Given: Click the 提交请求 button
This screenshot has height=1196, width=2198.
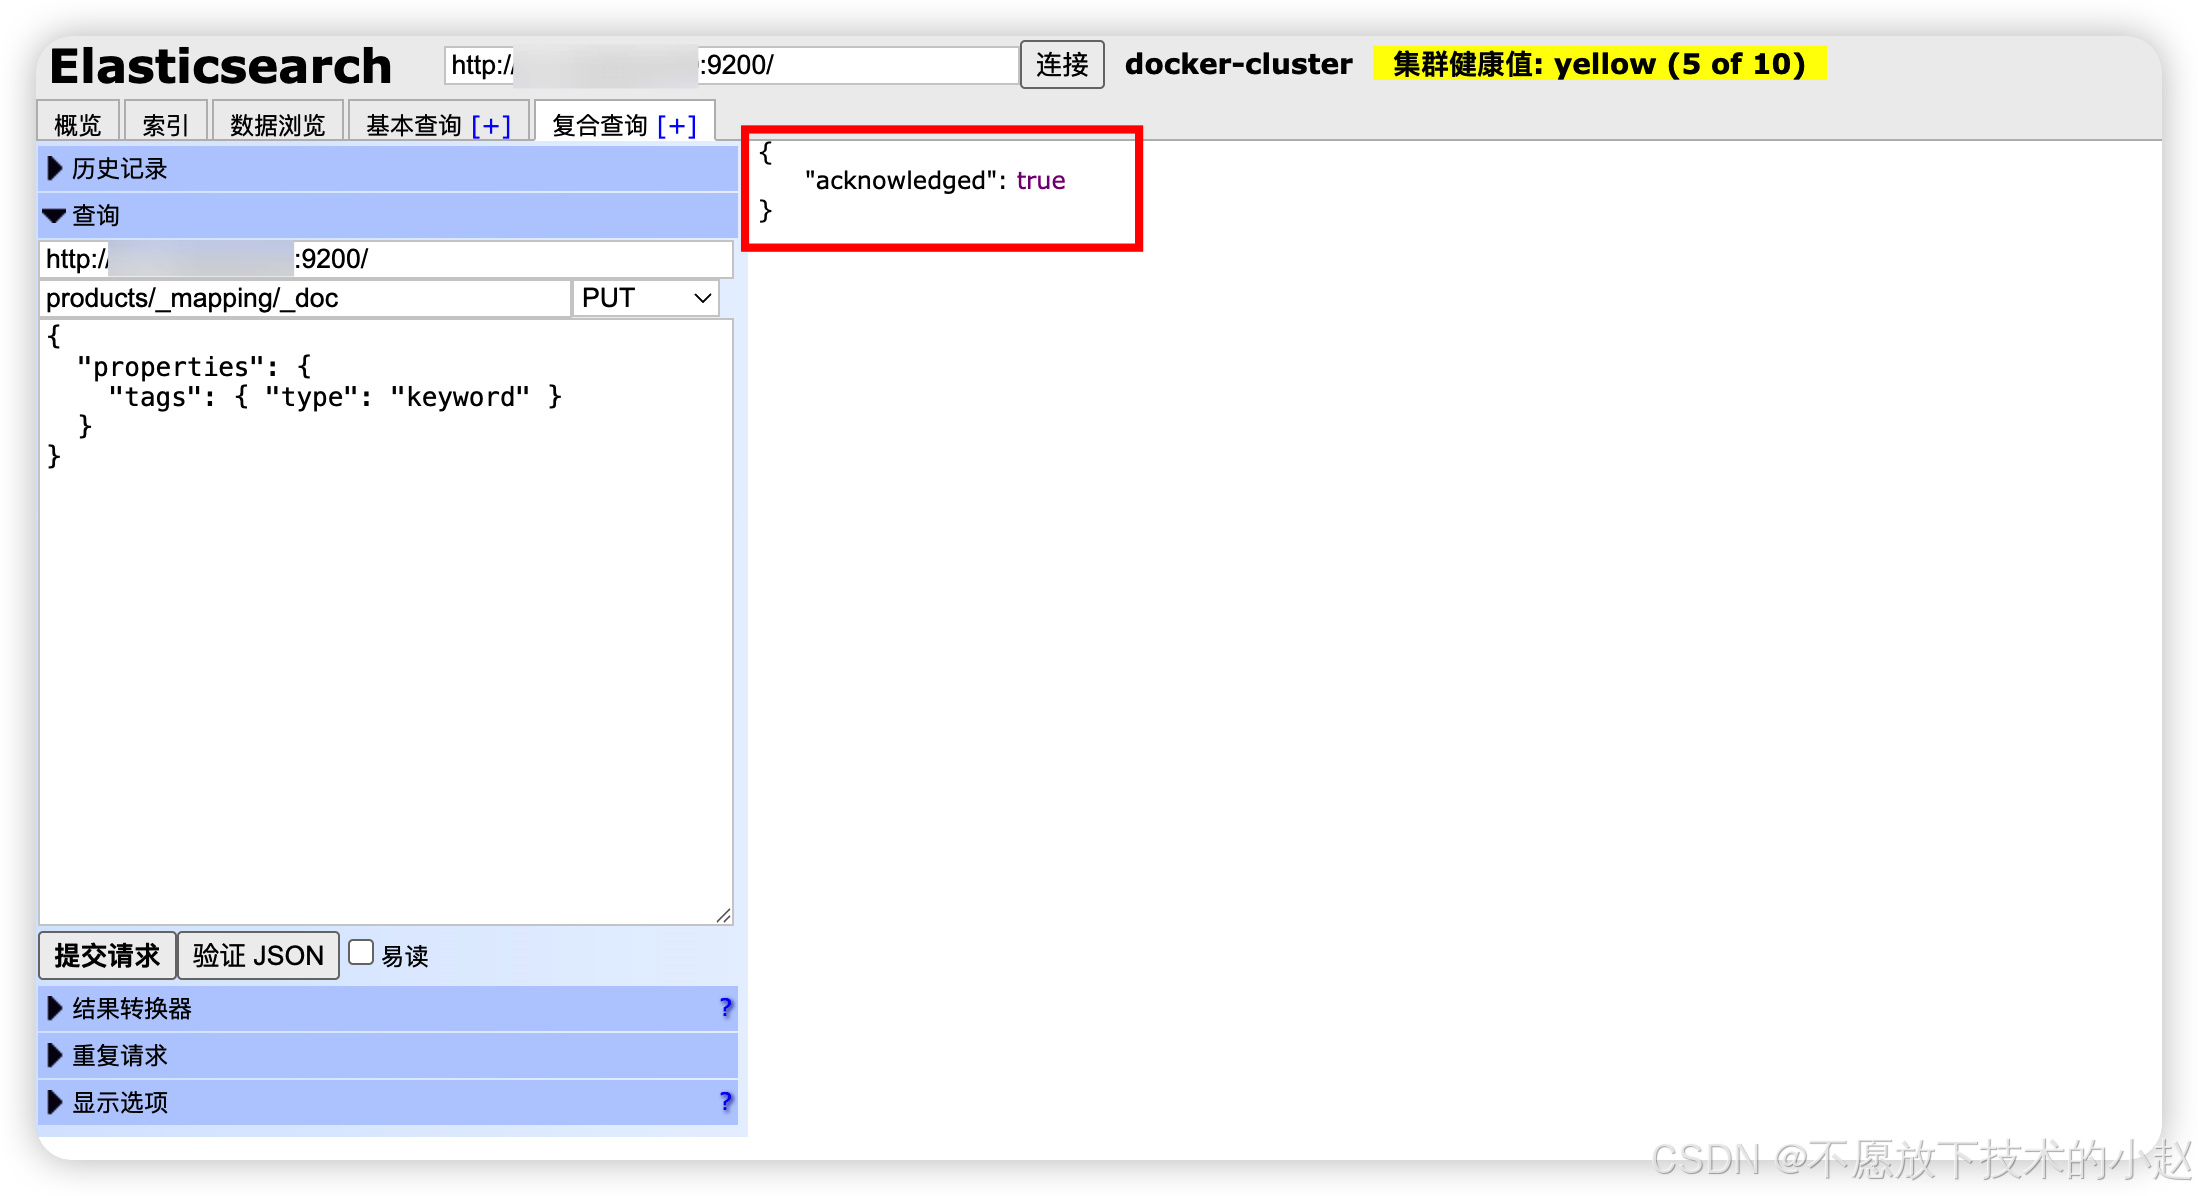Looking at the screenshot, I should point(107,955).
